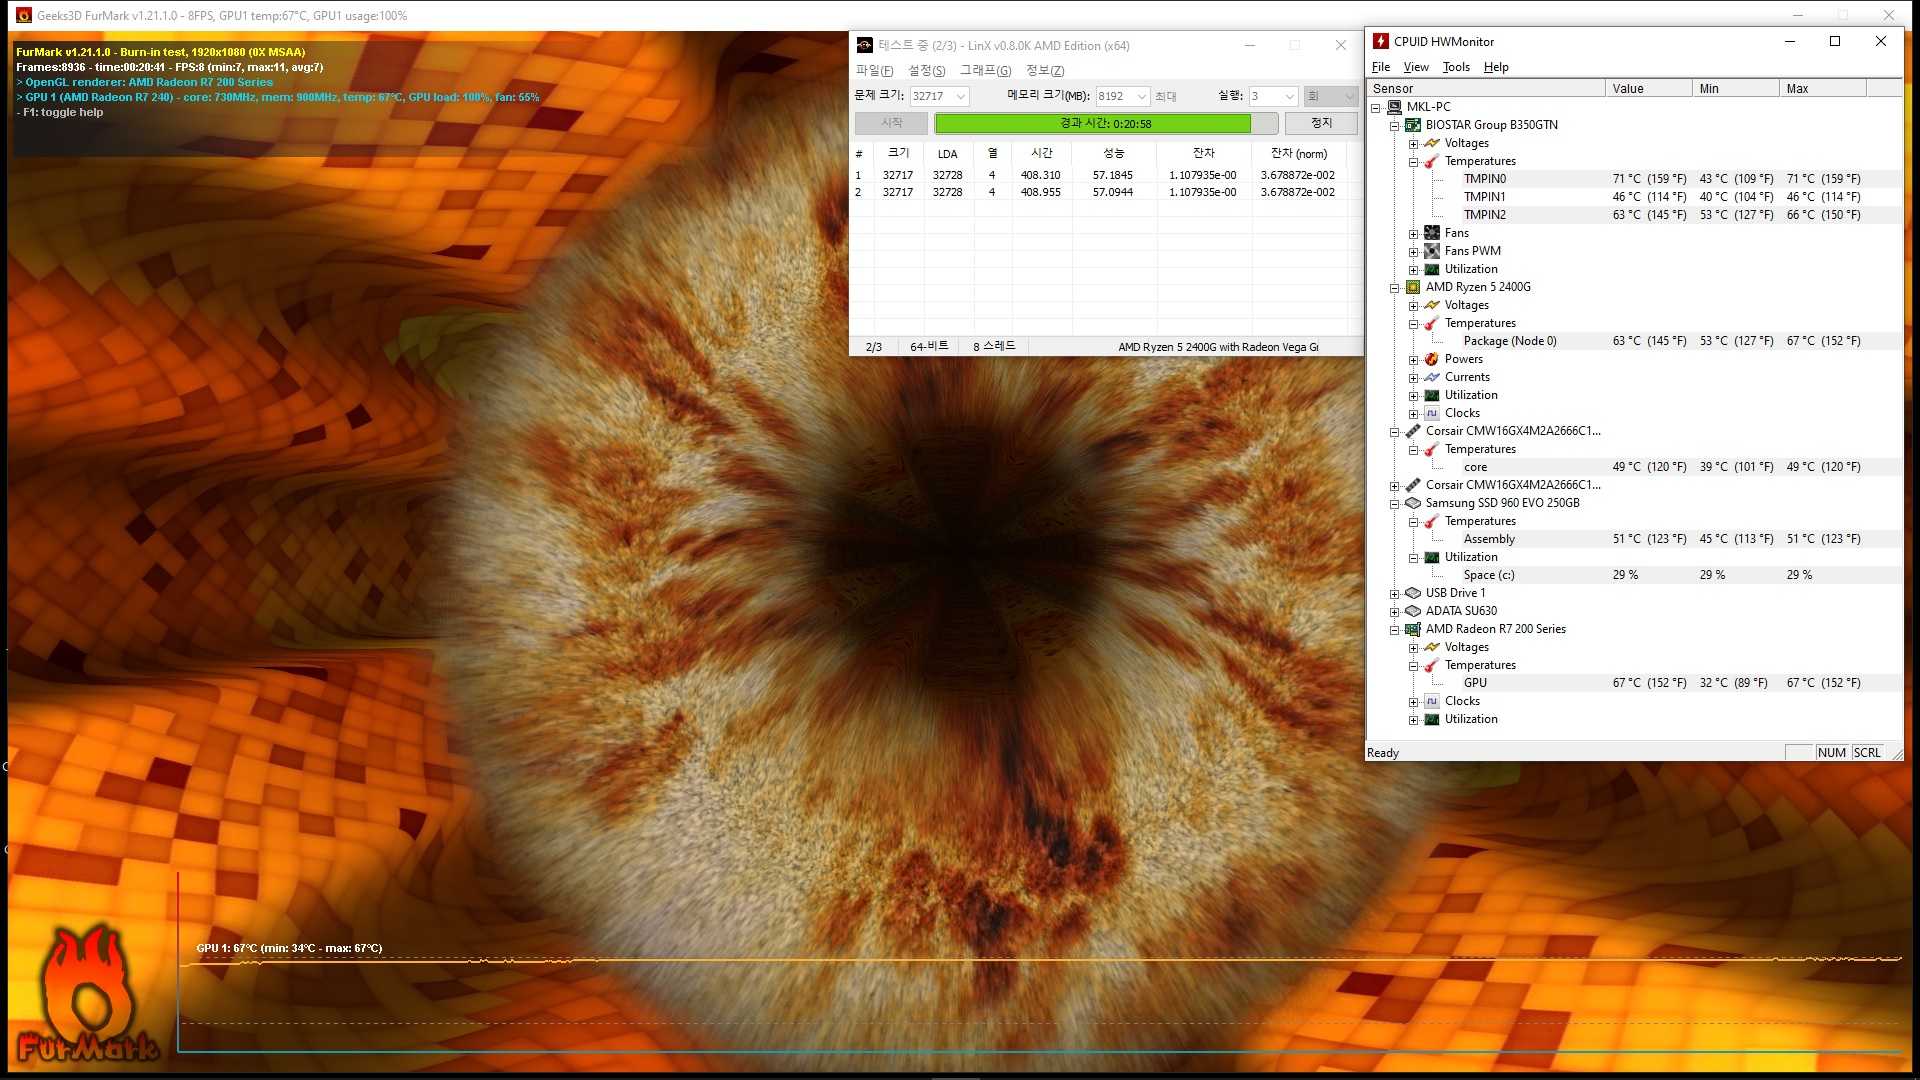This screenshot has width=1920, height=1080.
Task: Click the AMD Ryzen 5 2400G CPU icon
Action: (1413, 287)
